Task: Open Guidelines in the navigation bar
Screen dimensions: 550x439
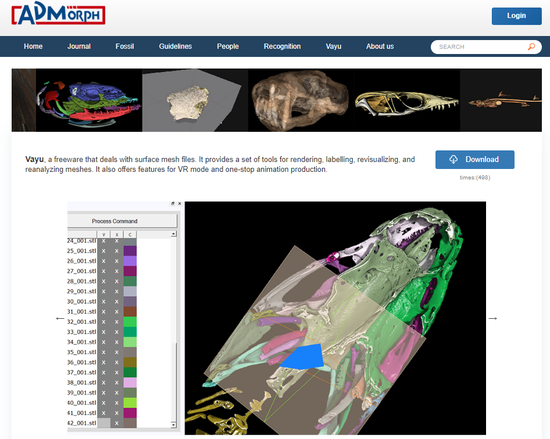Action: pos(175,46)
